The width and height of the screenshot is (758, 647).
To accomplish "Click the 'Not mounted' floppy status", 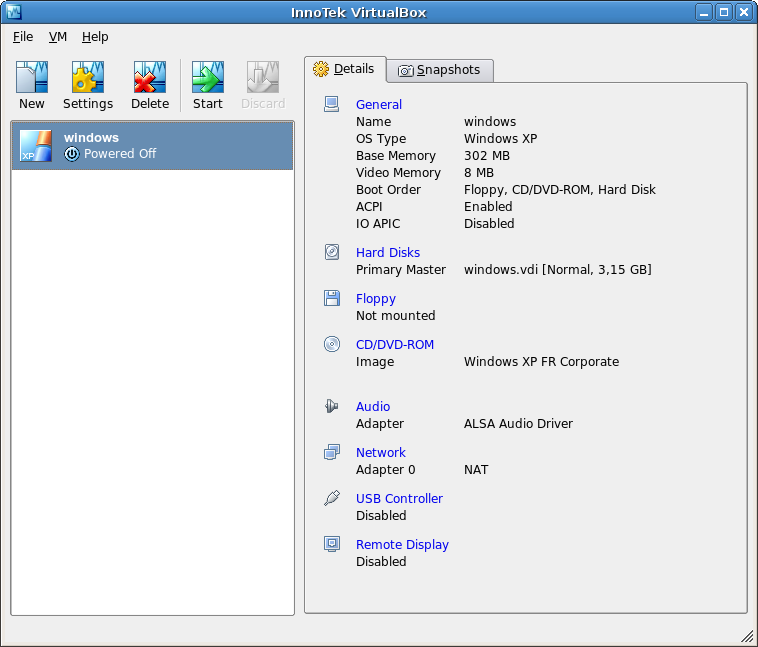I will [395, 315].
